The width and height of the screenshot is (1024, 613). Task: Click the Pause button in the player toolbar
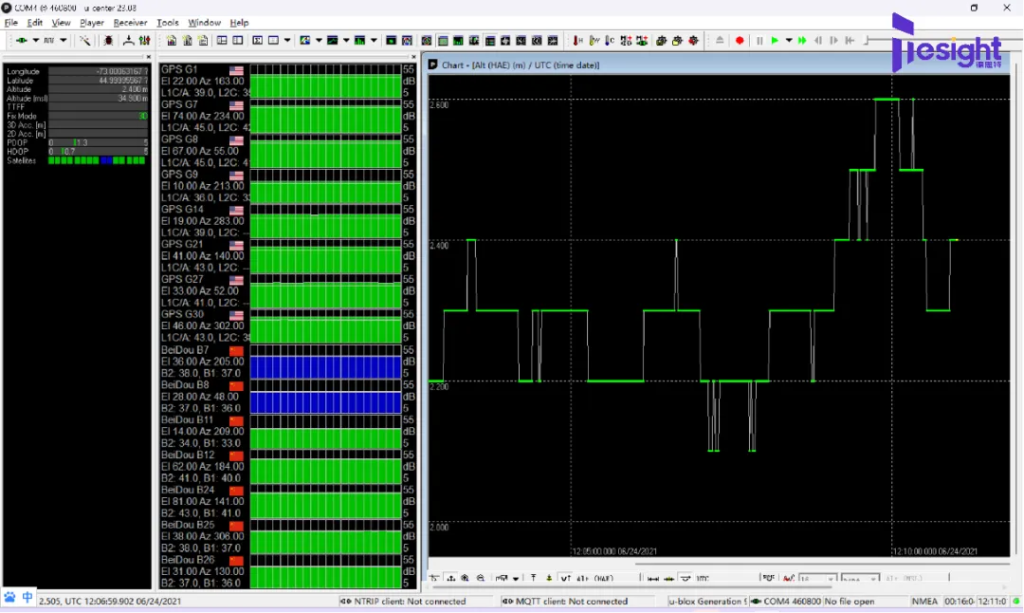[760, 40]
